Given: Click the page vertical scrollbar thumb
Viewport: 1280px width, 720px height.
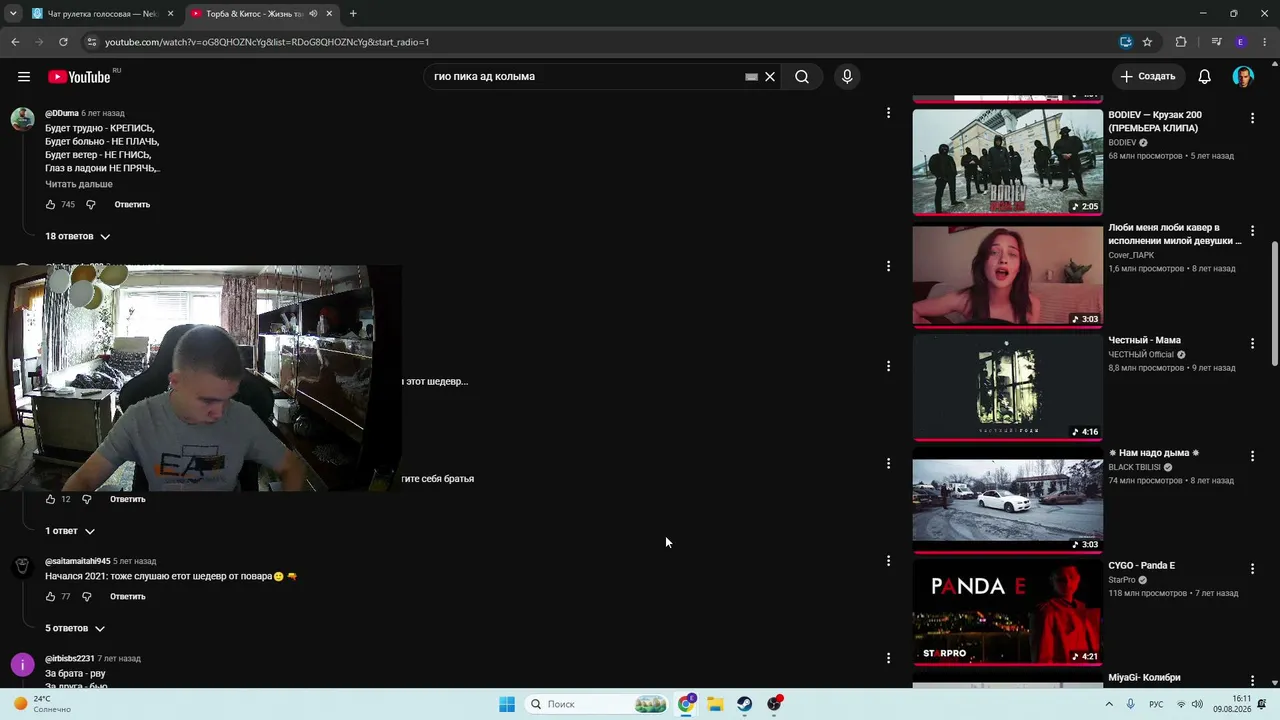Looking at the screenshot, I should pos(1274,303).
